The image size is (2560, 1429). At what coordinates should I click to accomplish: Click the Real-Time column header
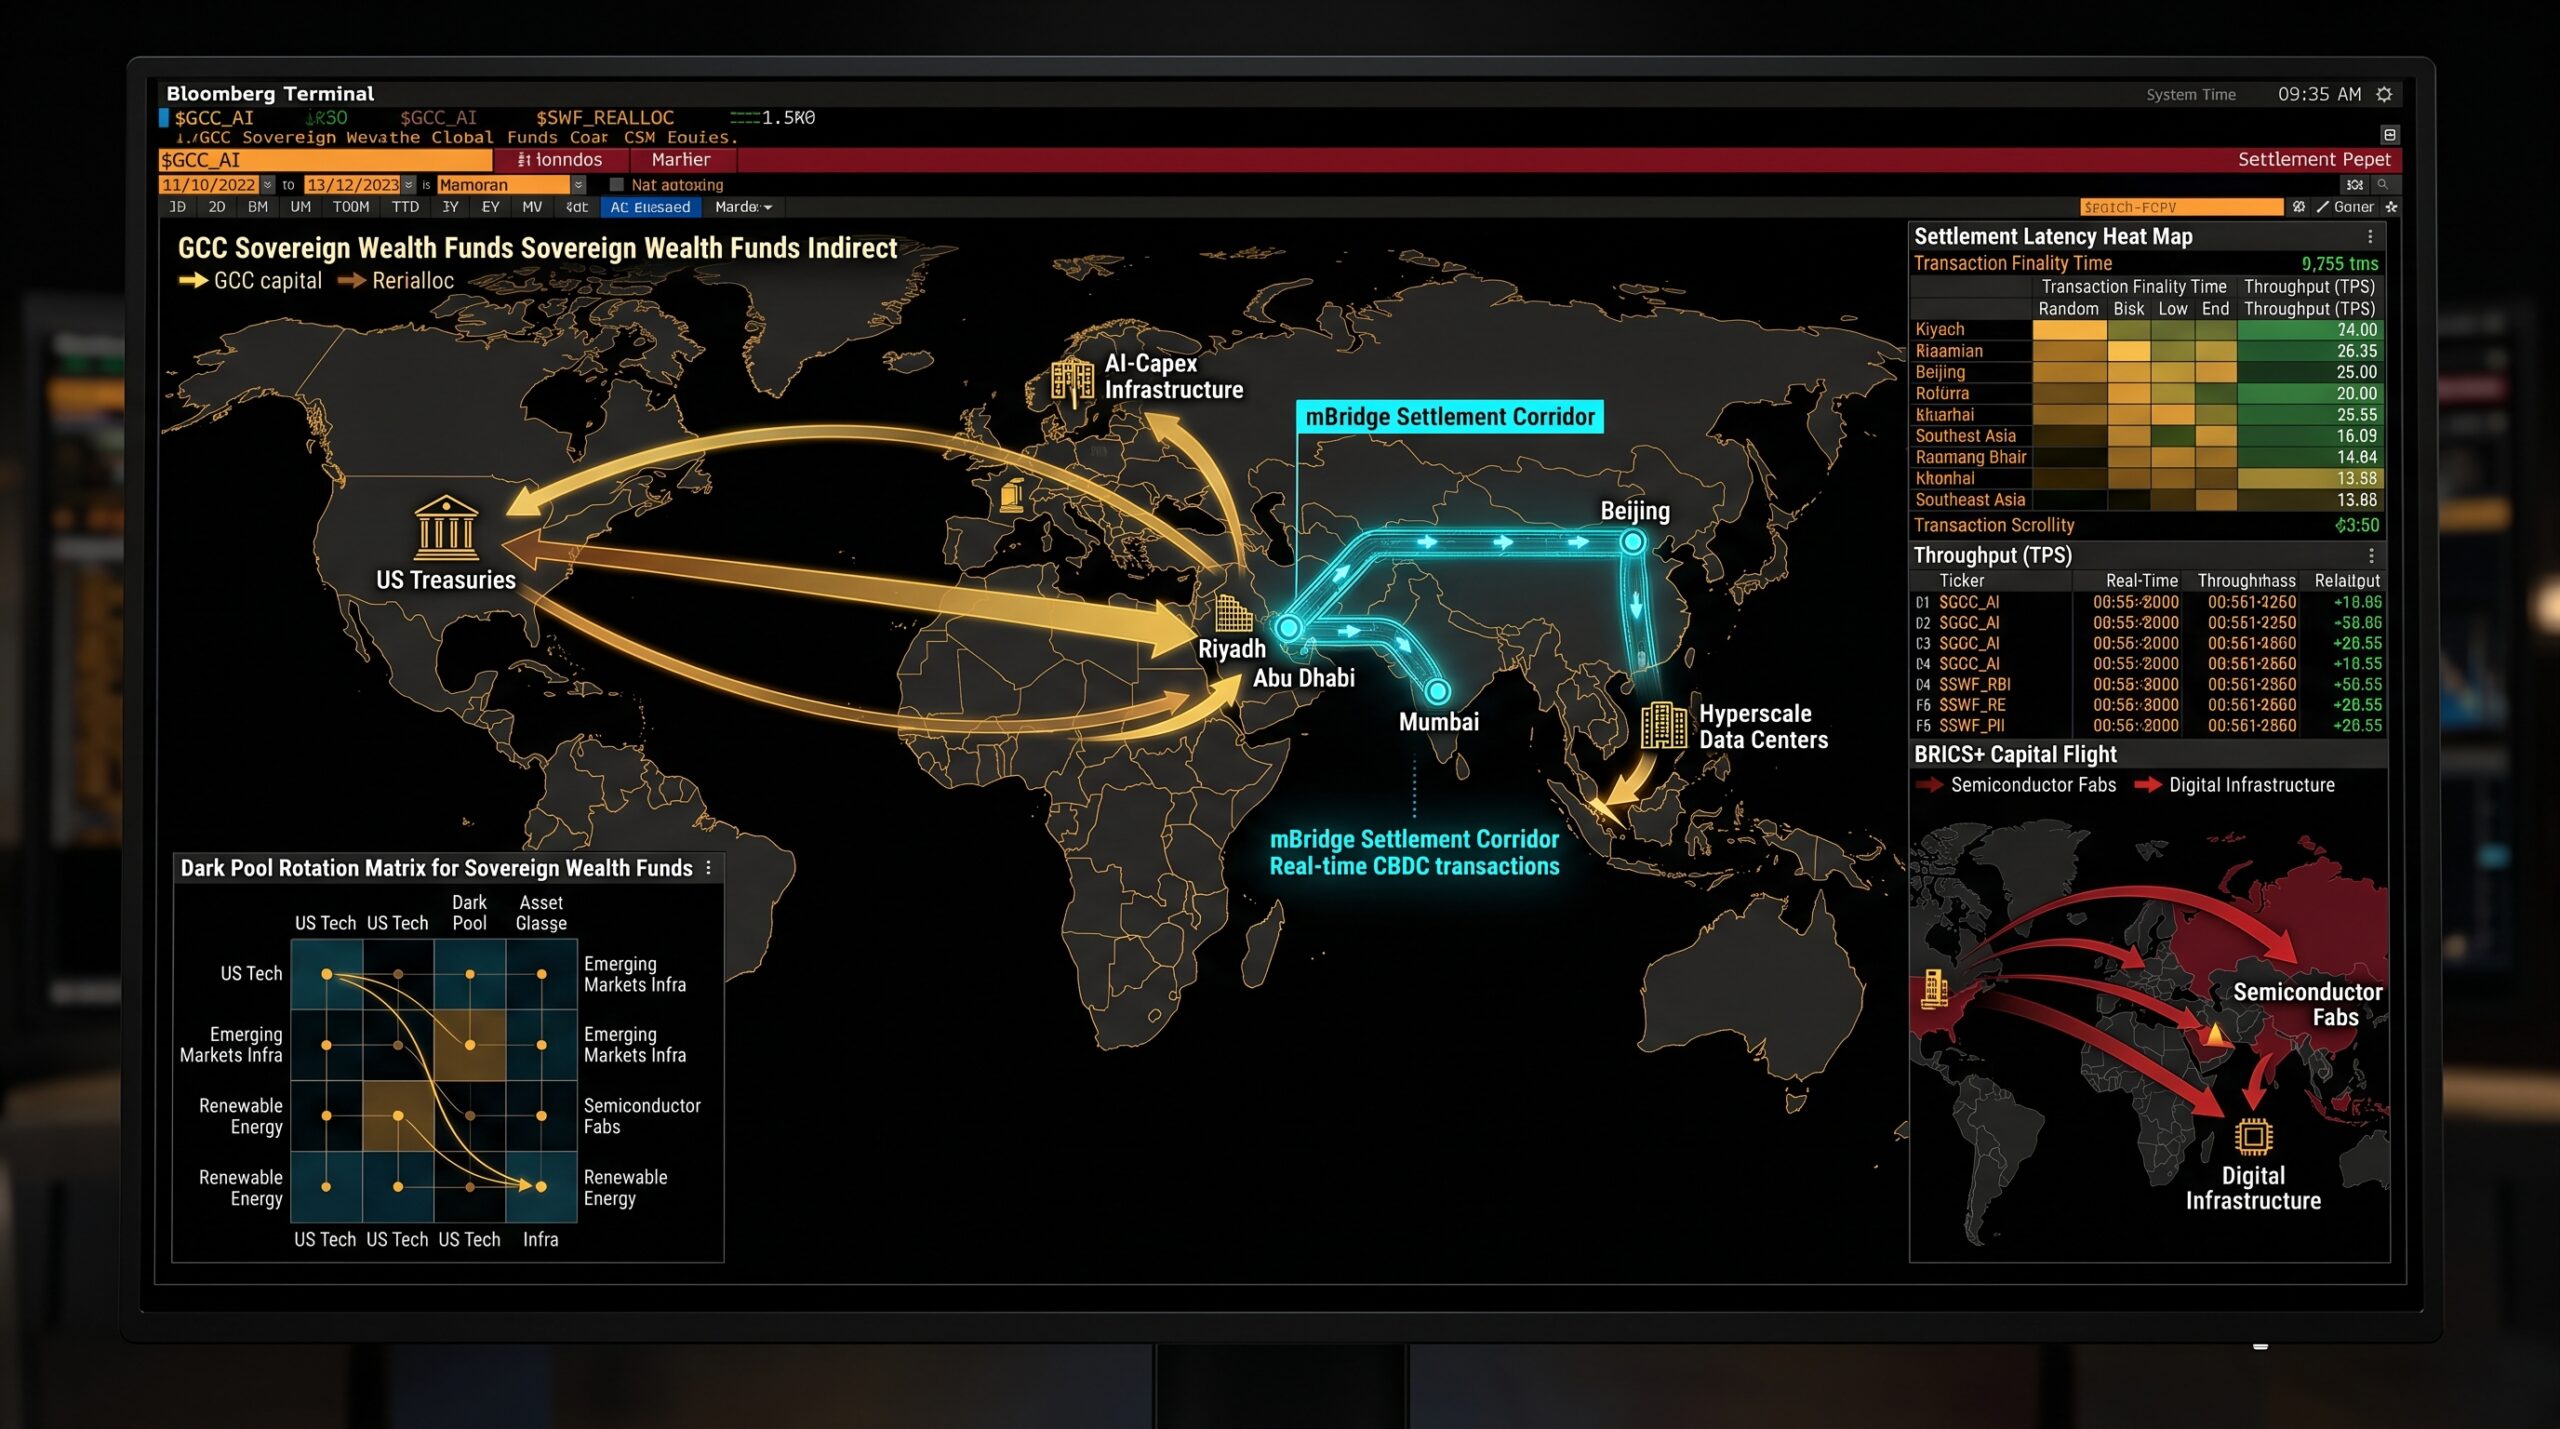(2142, 581)
